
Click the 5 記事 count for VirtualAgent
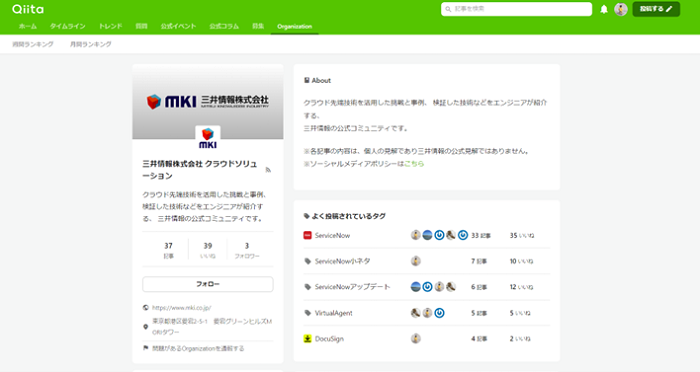coord(479,313)
